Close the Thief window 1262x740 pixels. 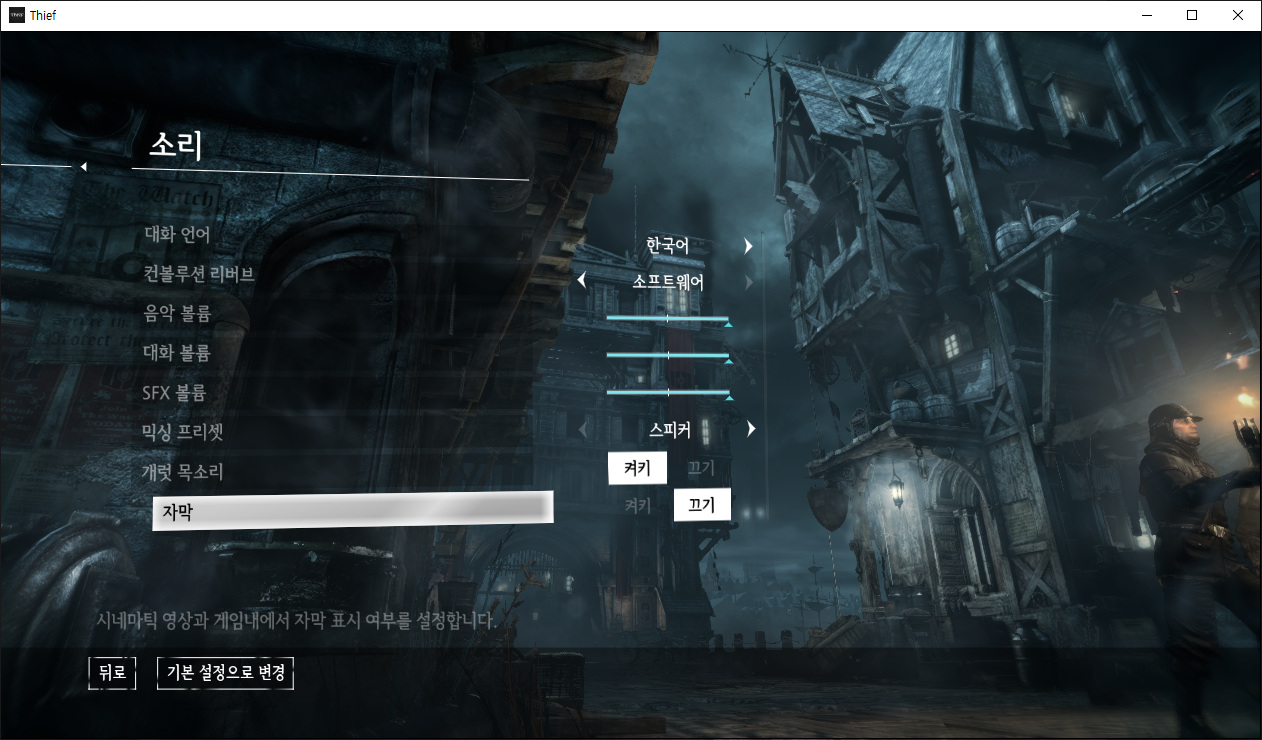pos(1238,15)
